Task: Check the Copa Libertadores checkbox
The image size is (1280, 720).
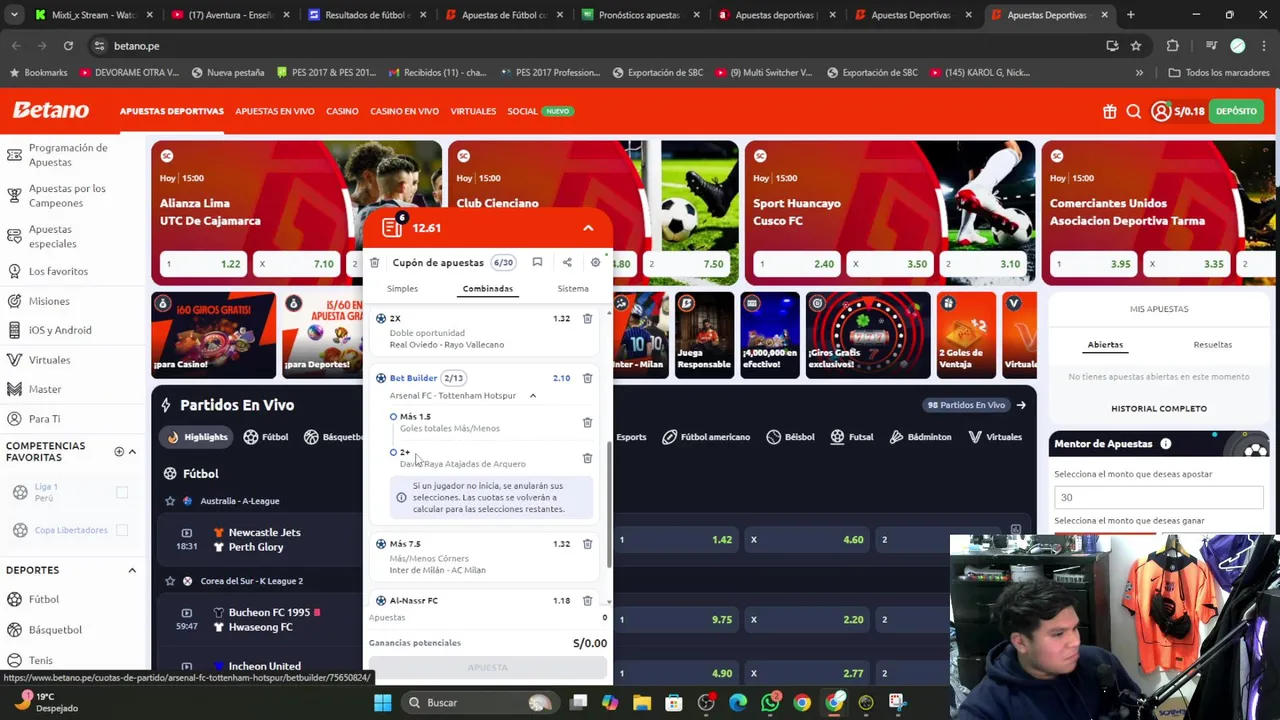Action: tap(122, 530)
